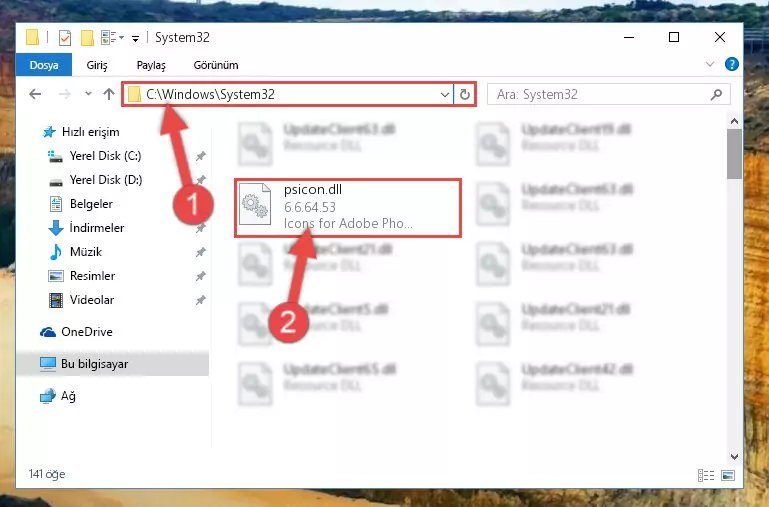Click the İndirmeler download arrow icon

[x=56, y=228]
